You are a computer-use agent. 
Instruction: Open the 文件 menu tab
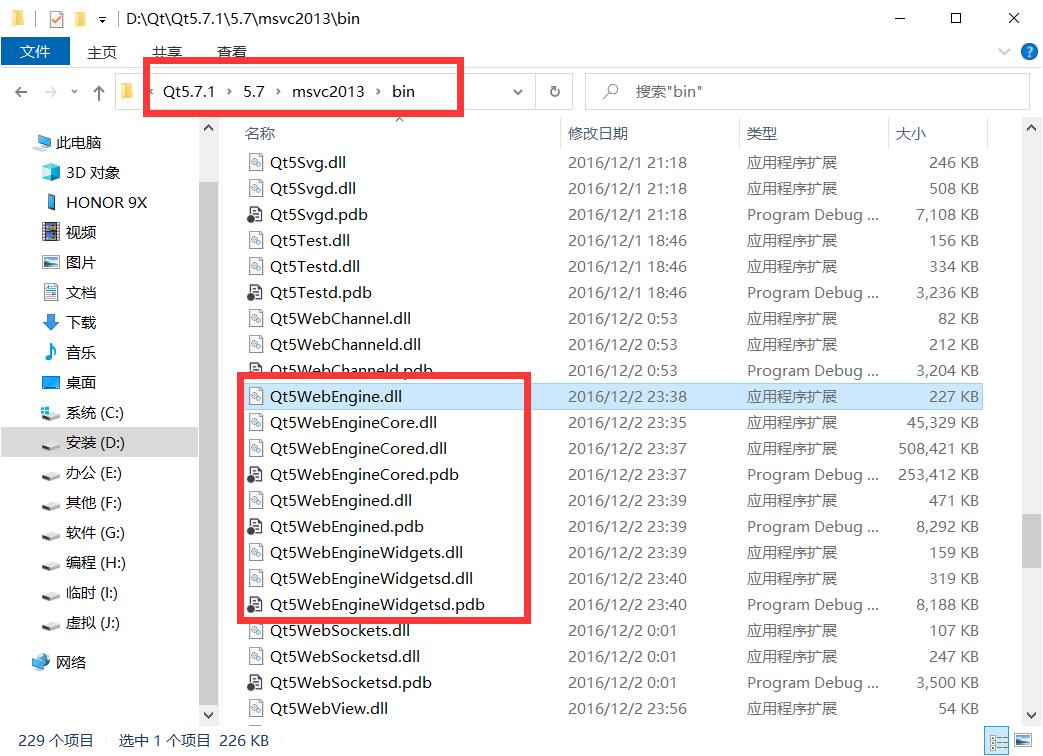pyautogui.click(x=35, y=52)
